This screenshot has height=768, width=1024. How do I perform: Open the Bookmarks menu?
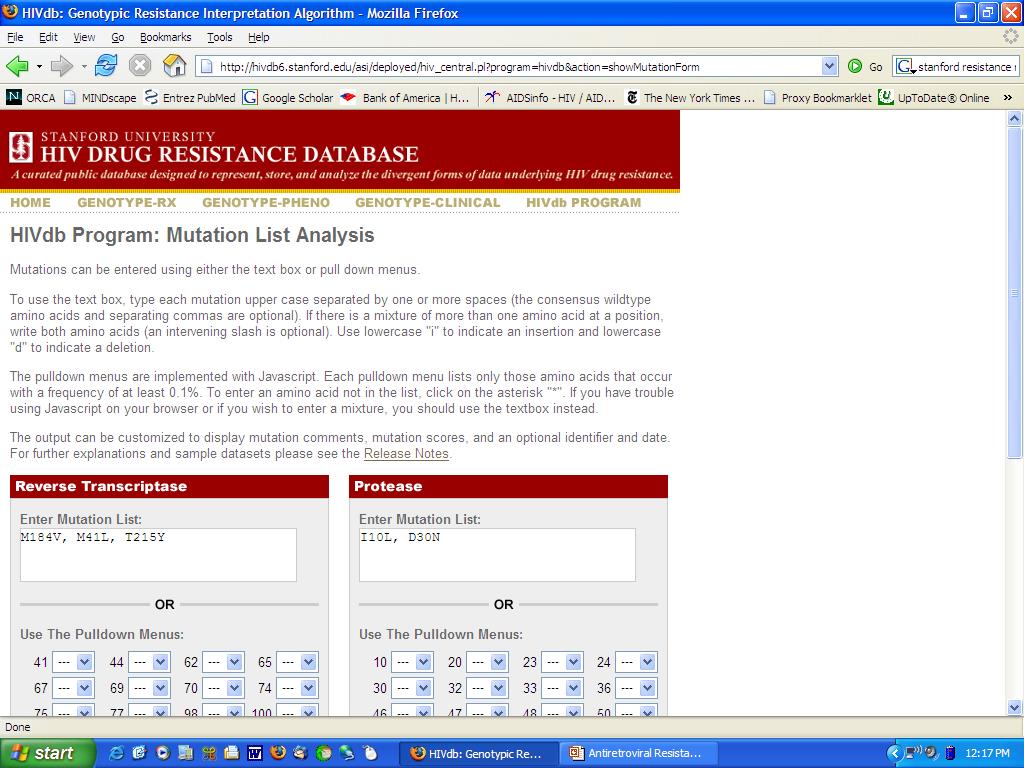[166, 37]
